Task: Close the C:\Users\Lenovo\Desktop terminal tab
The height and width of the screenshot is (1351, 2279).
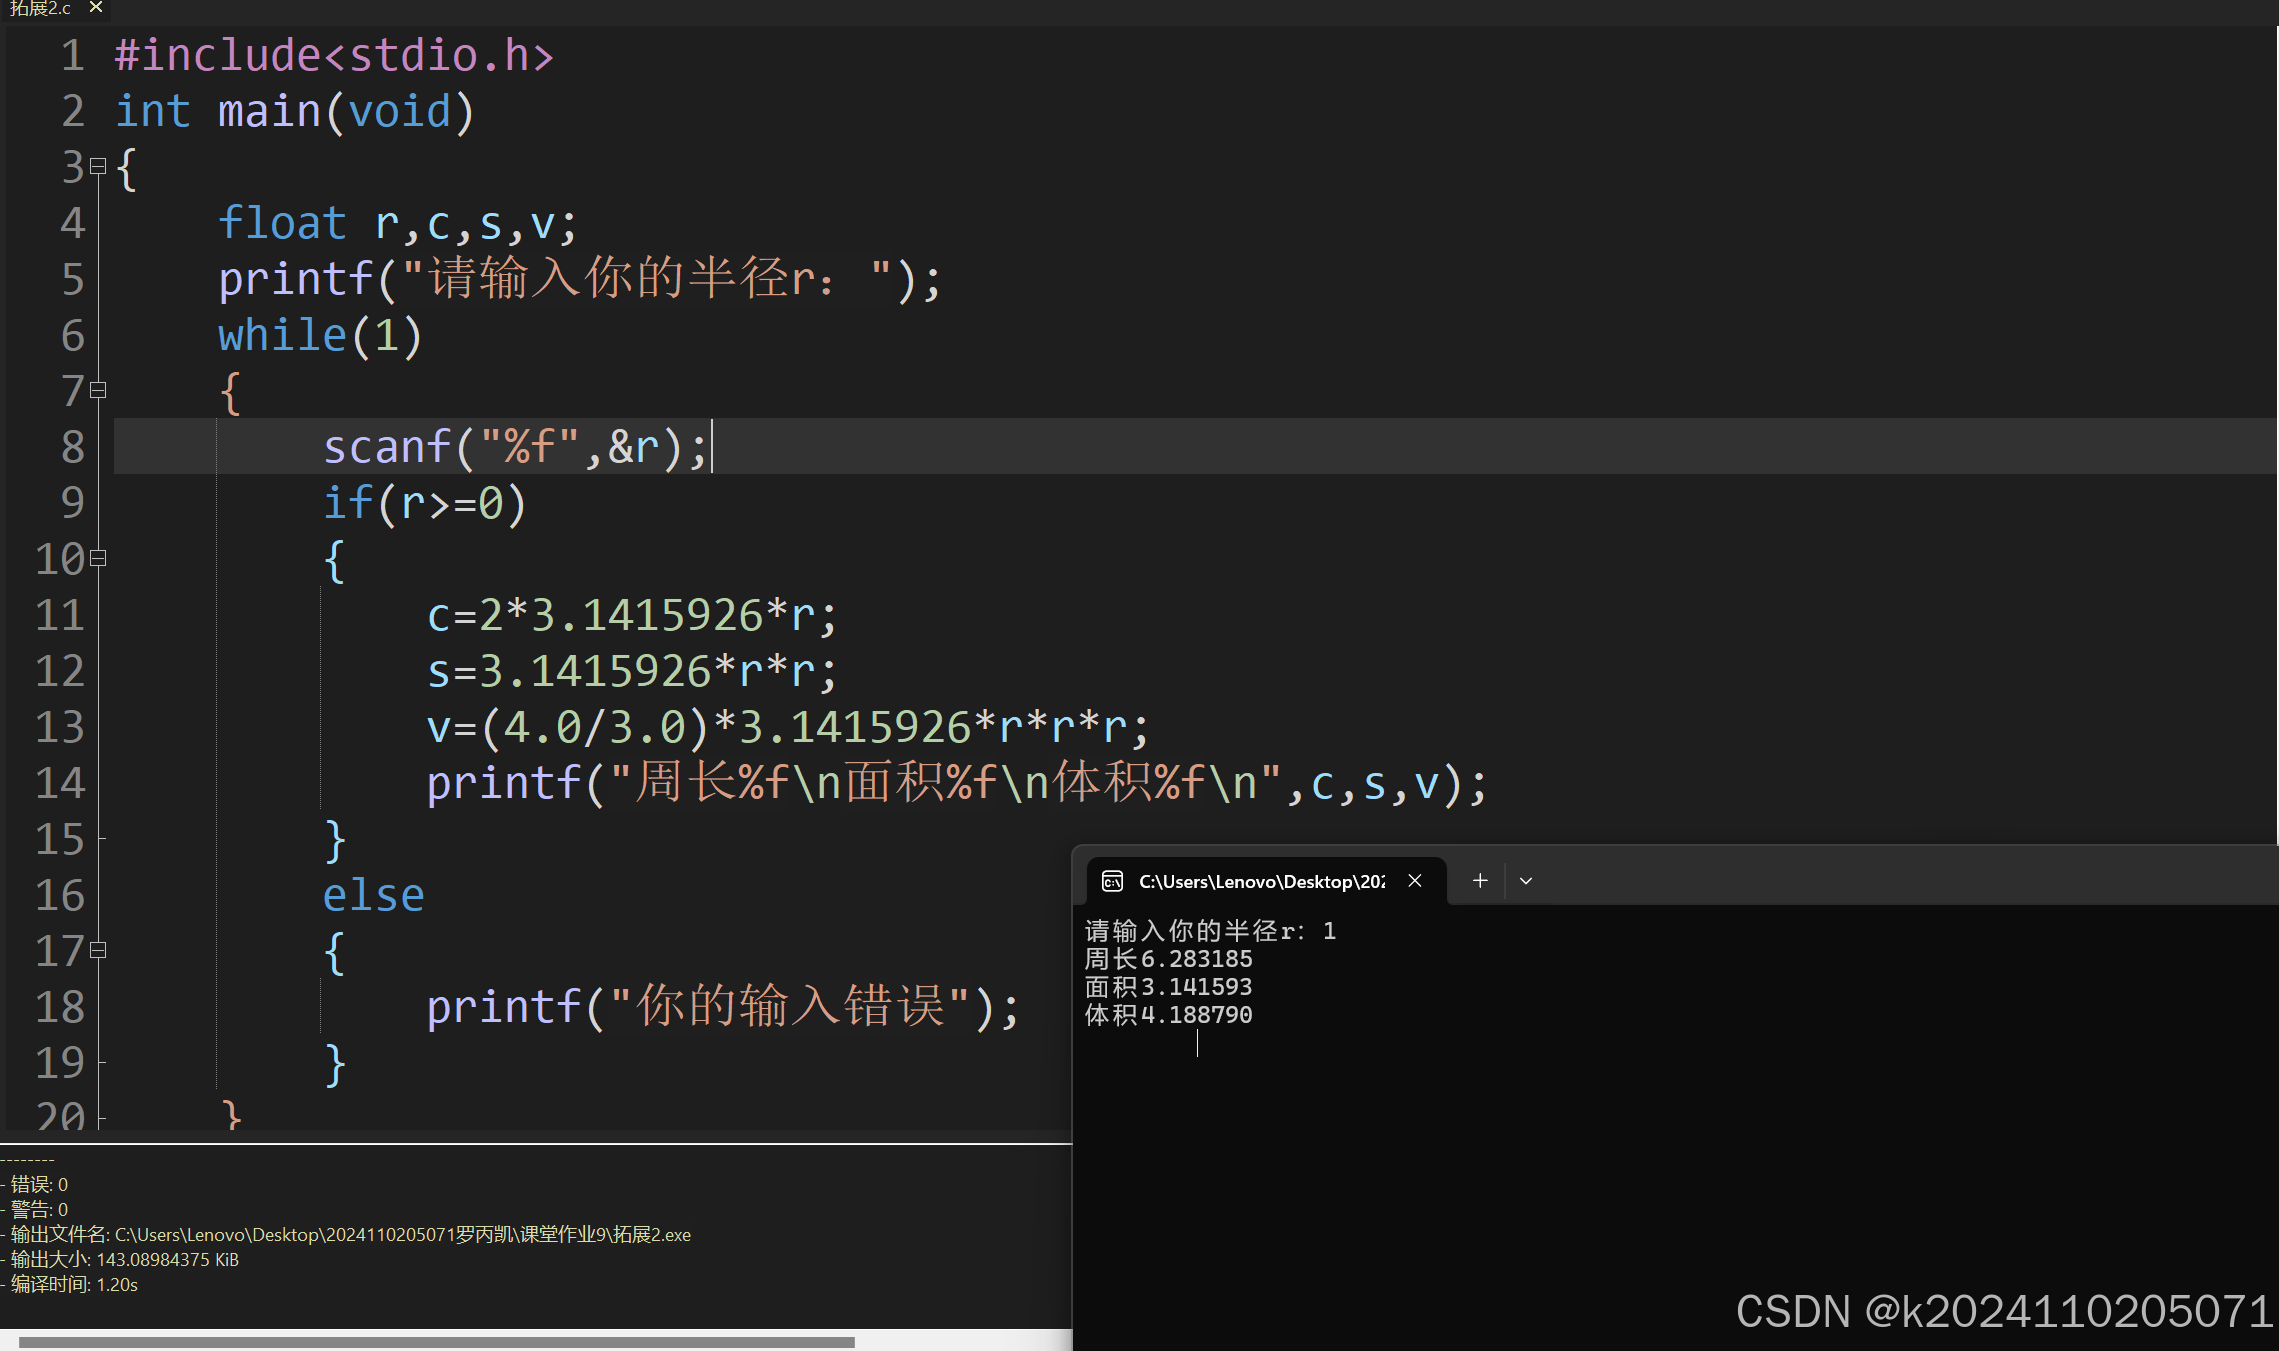Action: (1415, 880)
